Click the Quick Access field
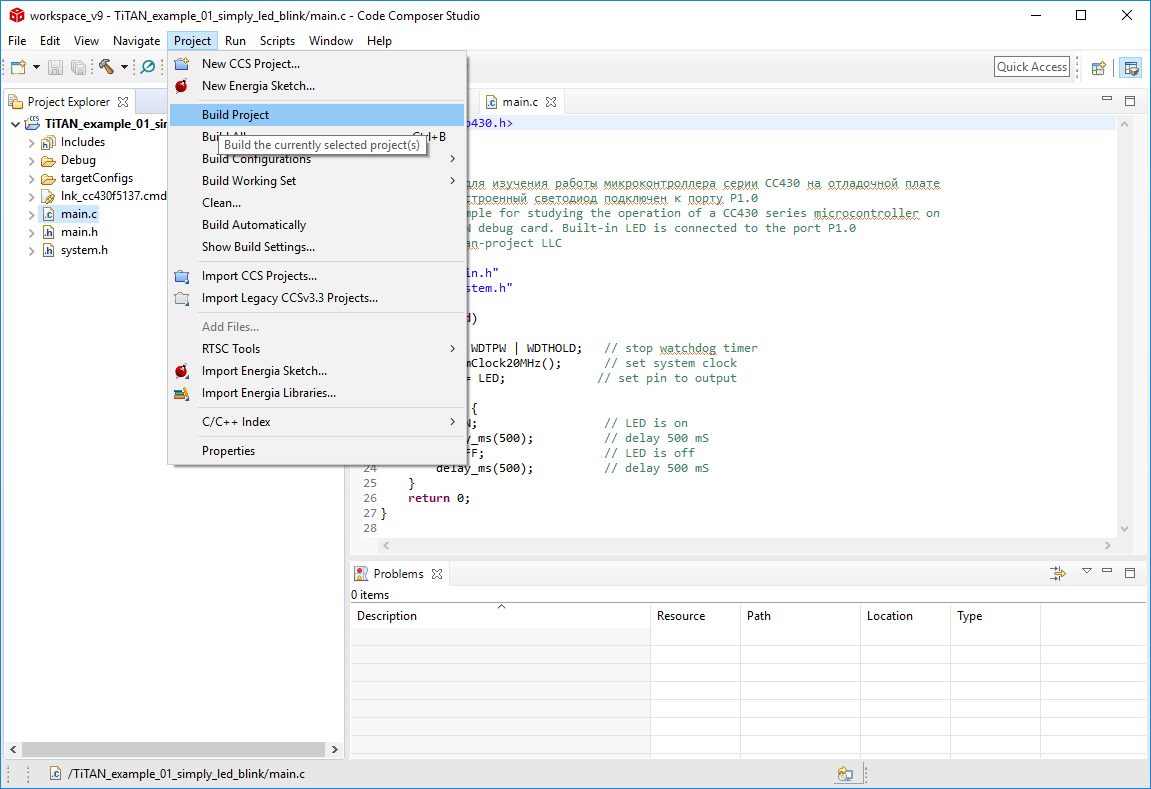Screen dimensions: 1151x789 click(x=1032, y=67)
